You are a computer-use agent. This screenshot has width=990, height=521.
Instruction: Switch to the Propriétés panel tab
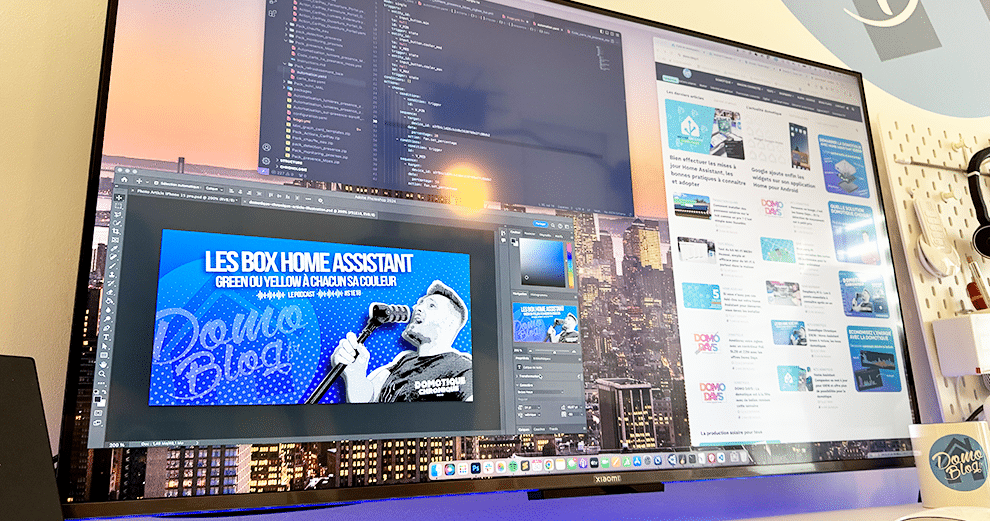[522, 358]
